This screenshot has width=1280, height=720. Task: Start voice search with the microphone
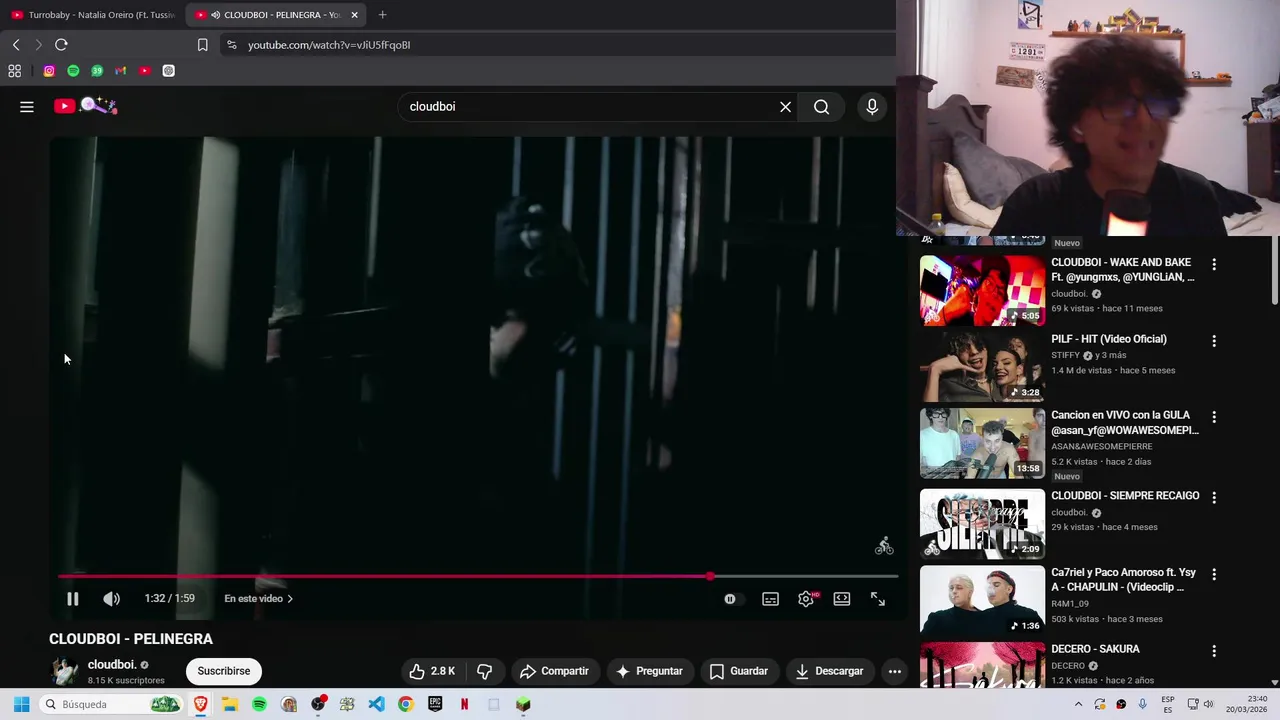pos(872,107)
